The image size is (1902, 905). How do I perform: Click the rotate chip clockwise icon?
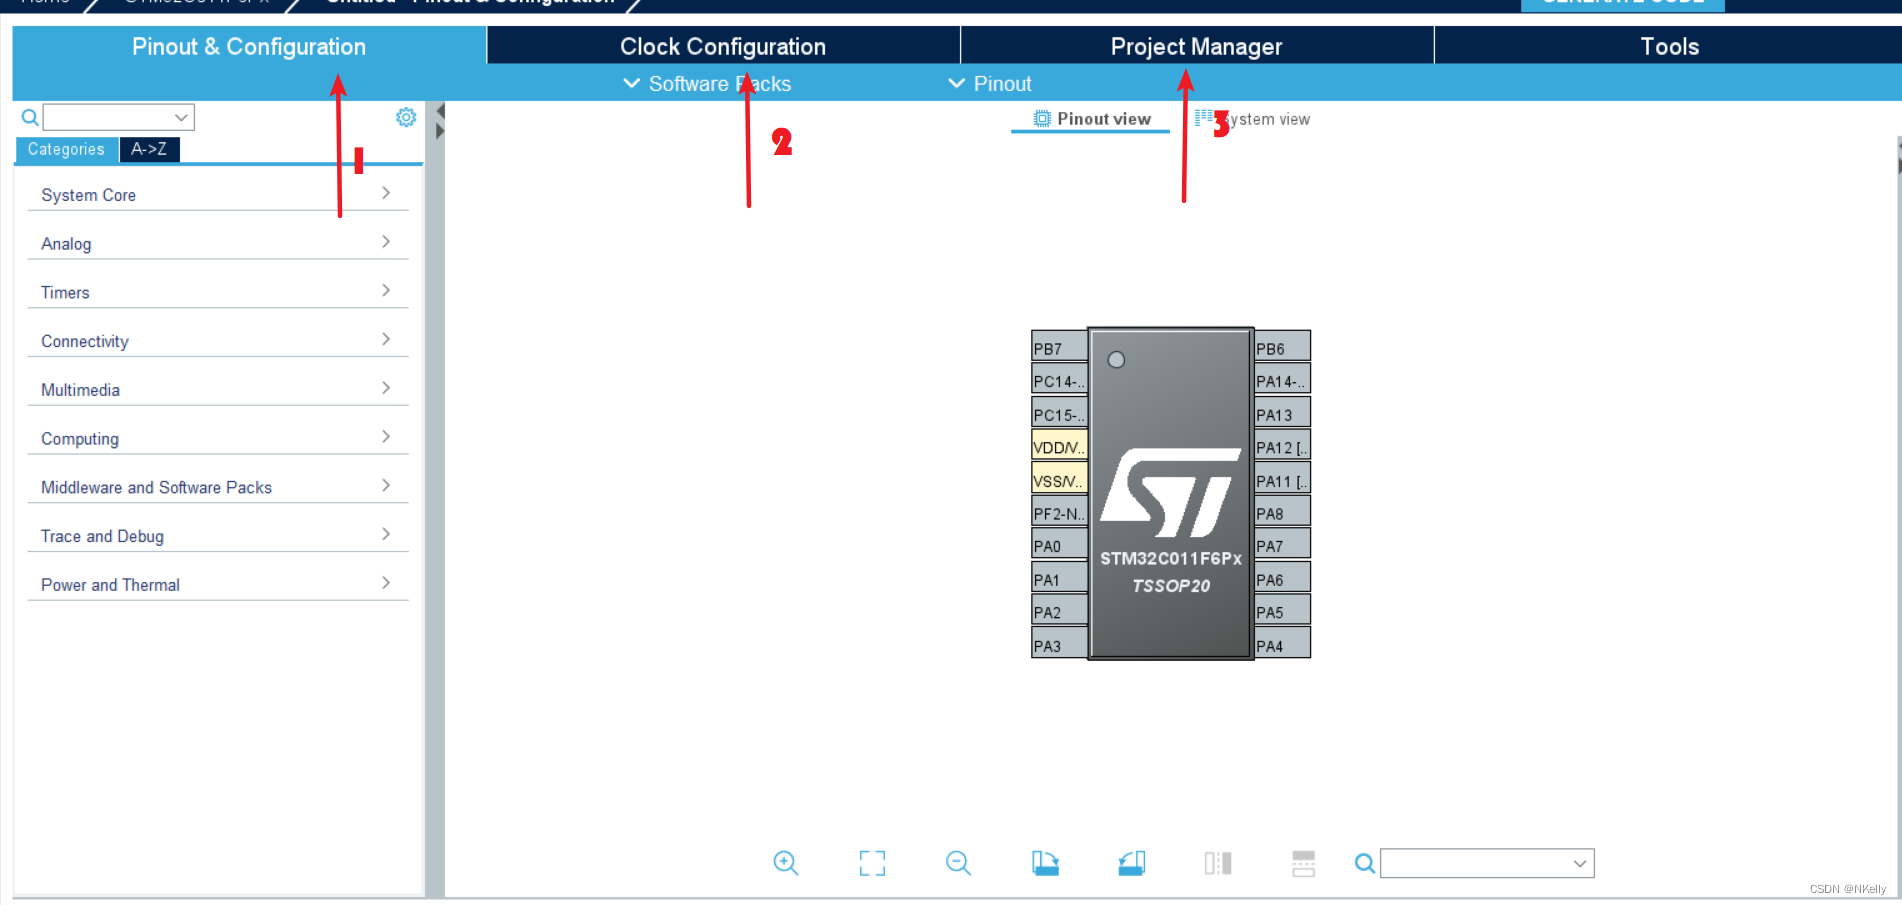tap(1045, 863)
